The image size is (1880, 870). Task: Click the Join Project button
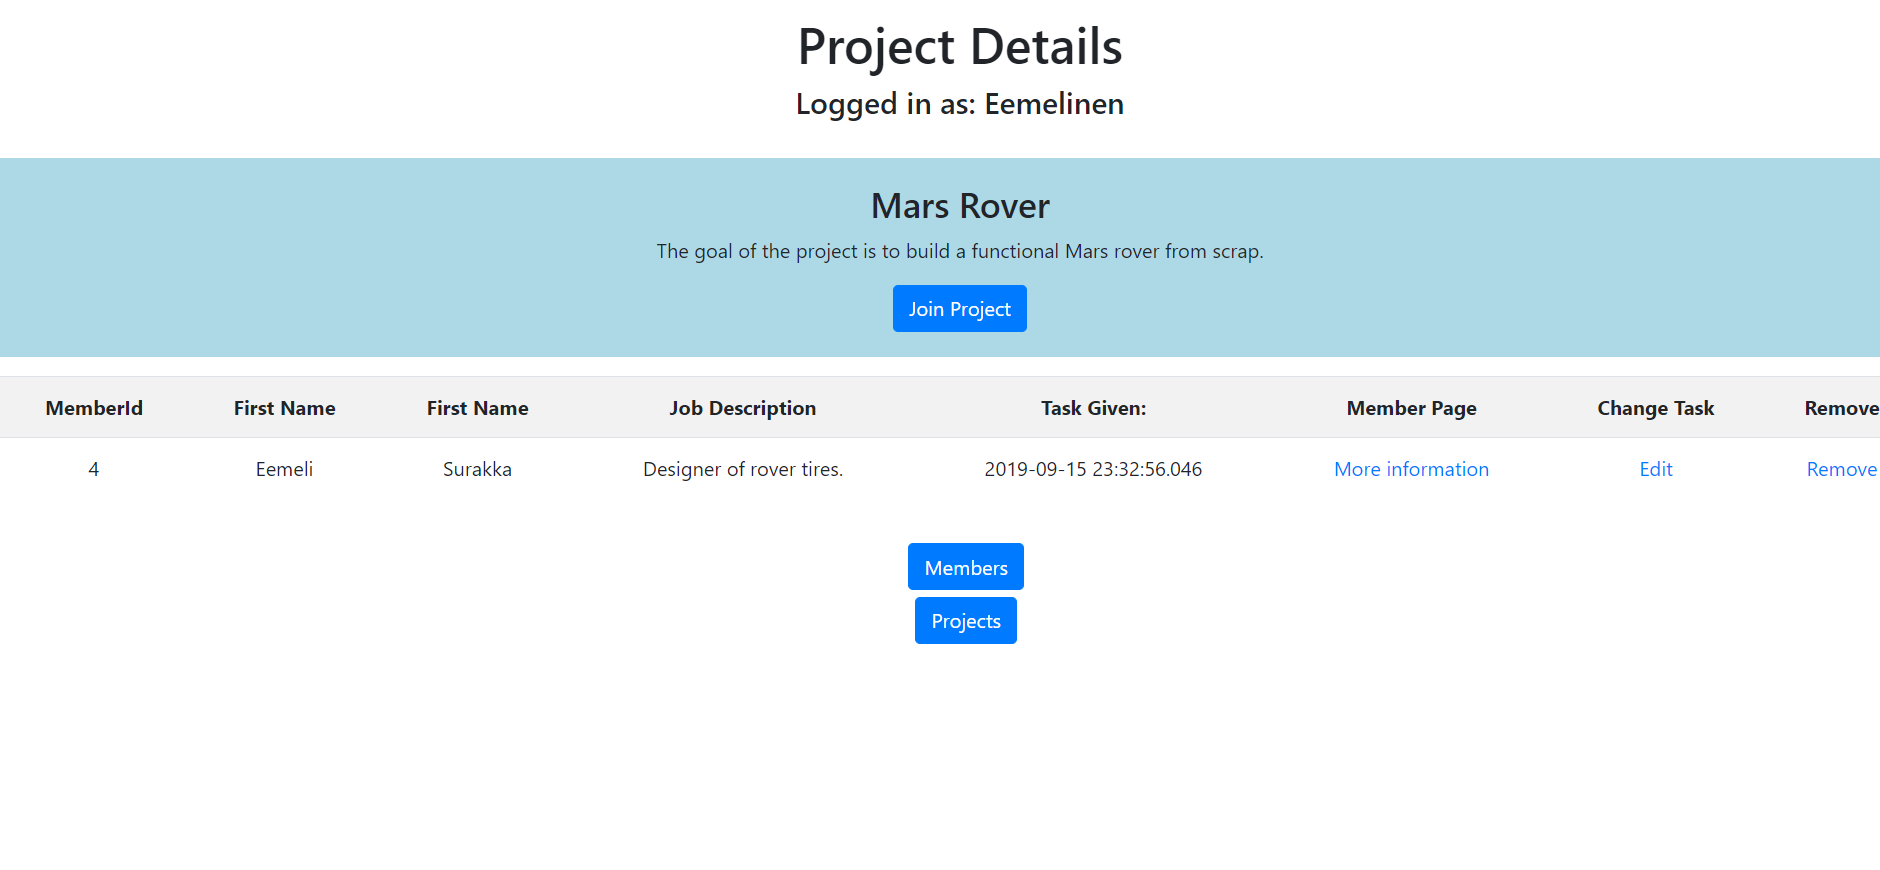(959, 308)
